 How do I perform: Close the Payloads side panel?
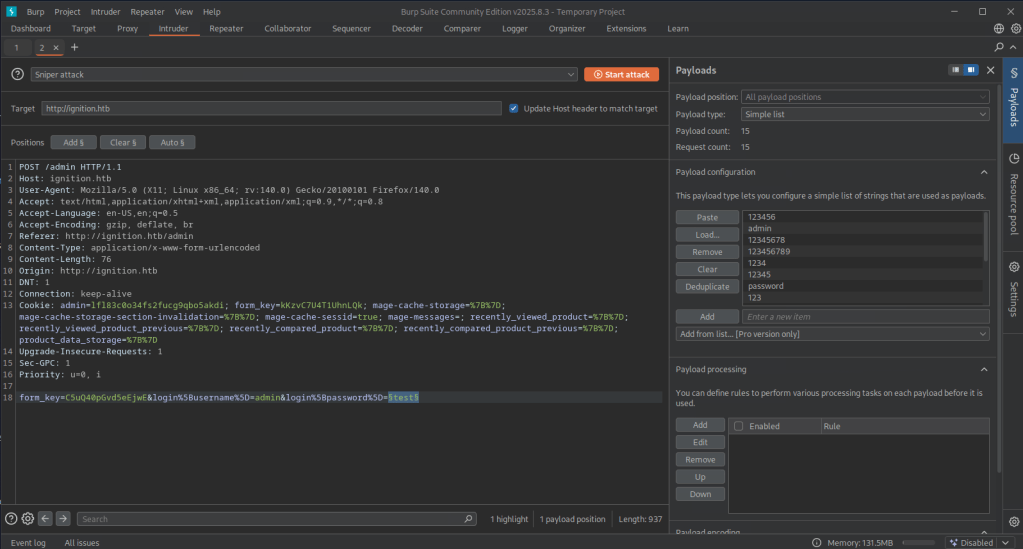pos(990,70)
